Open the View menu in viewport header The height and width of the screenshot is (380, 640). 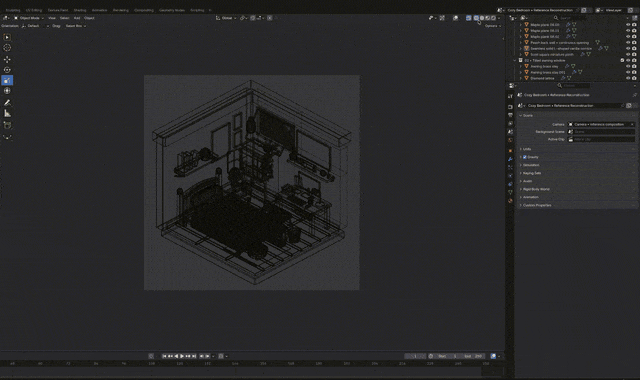click(52, 18)
